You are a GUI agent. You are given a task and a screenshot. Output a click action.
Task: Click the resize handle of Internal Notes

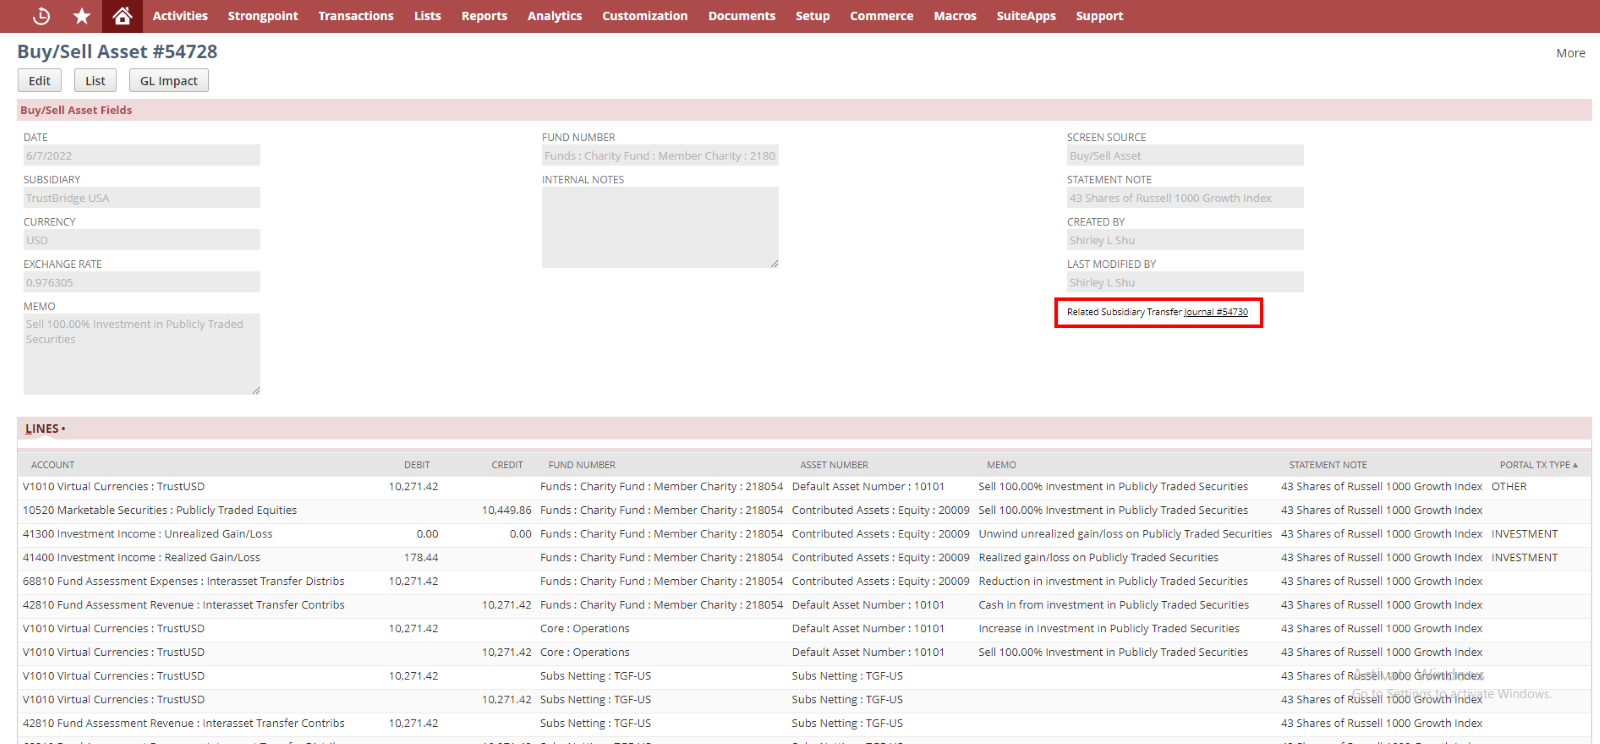(x=774, y=263)
